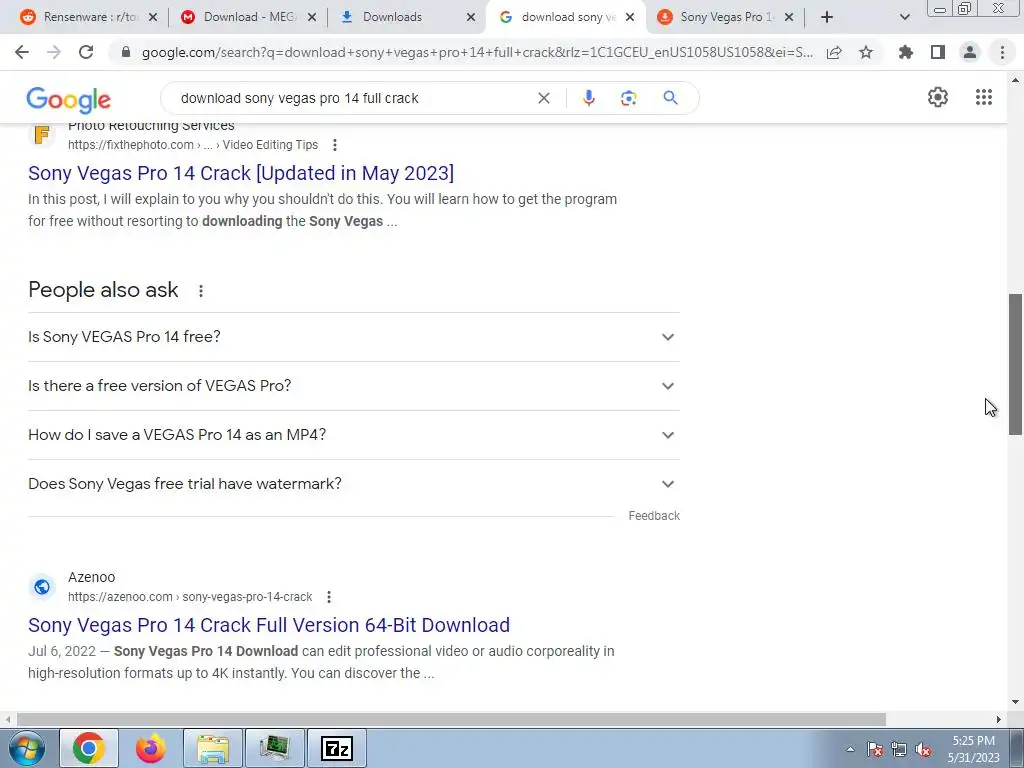
Task: Open more options for People also ask
Action: pos(201,291)
